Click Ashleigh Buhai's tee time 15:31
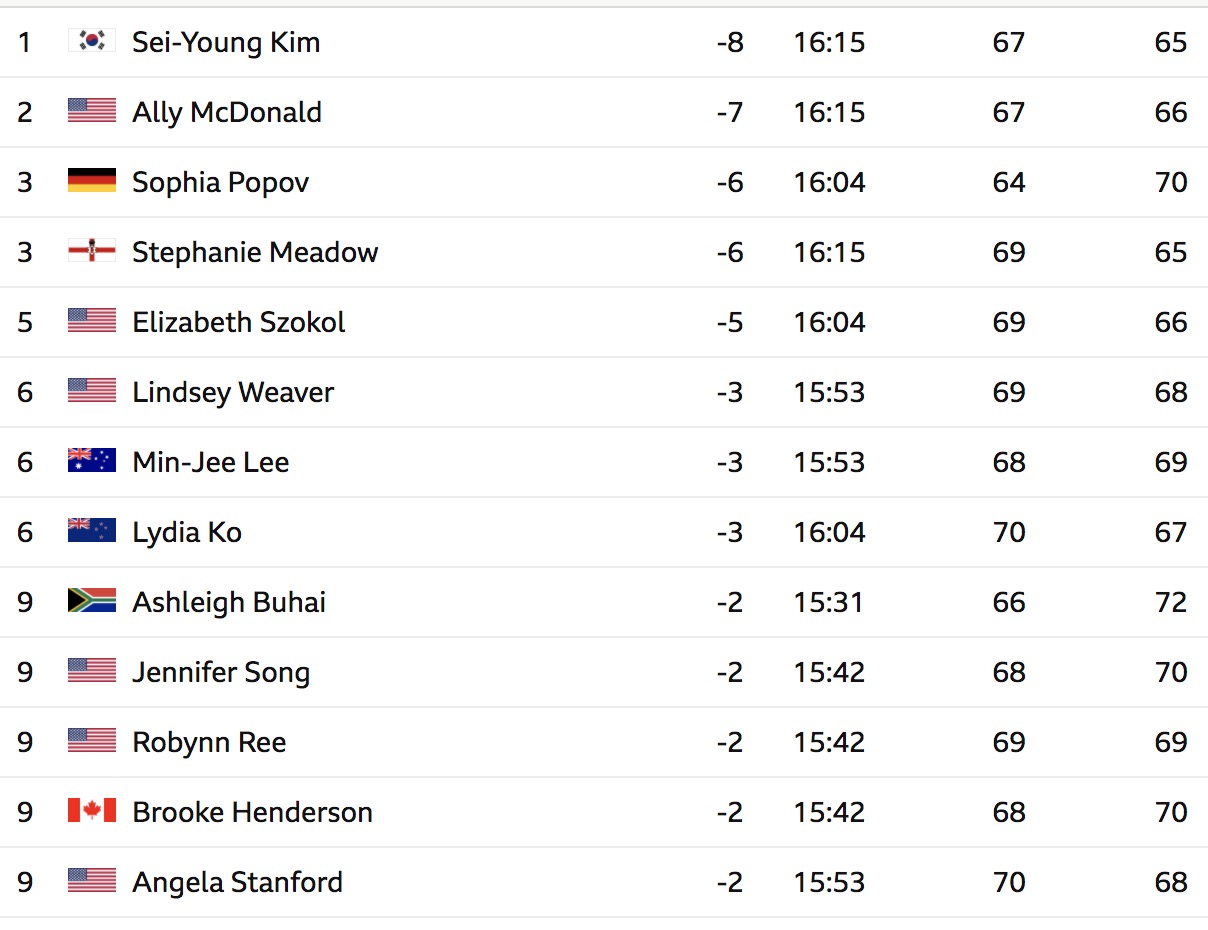The width and height of the screenshot is (1208, 930). click(x=828, y=602)
